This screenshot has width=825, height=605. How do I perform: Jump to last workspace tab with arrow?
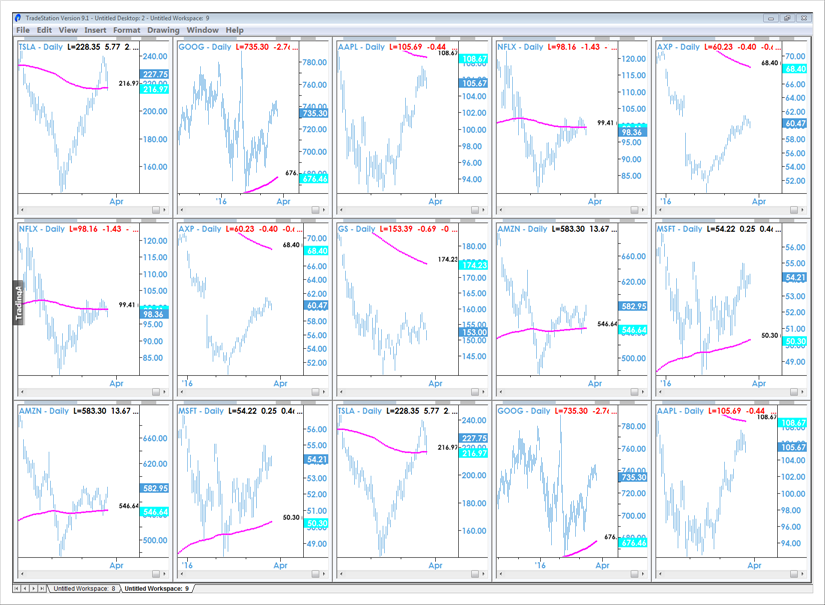(42, 589)
